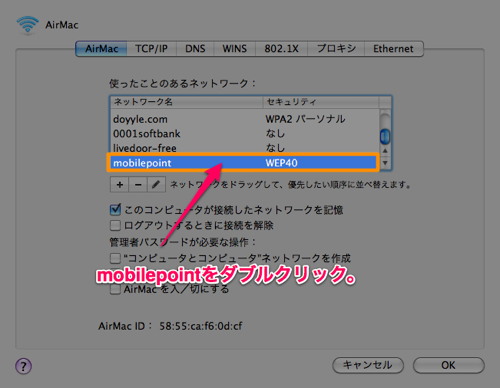Enable disconnect when logging out checkbox

pos(115,225)
